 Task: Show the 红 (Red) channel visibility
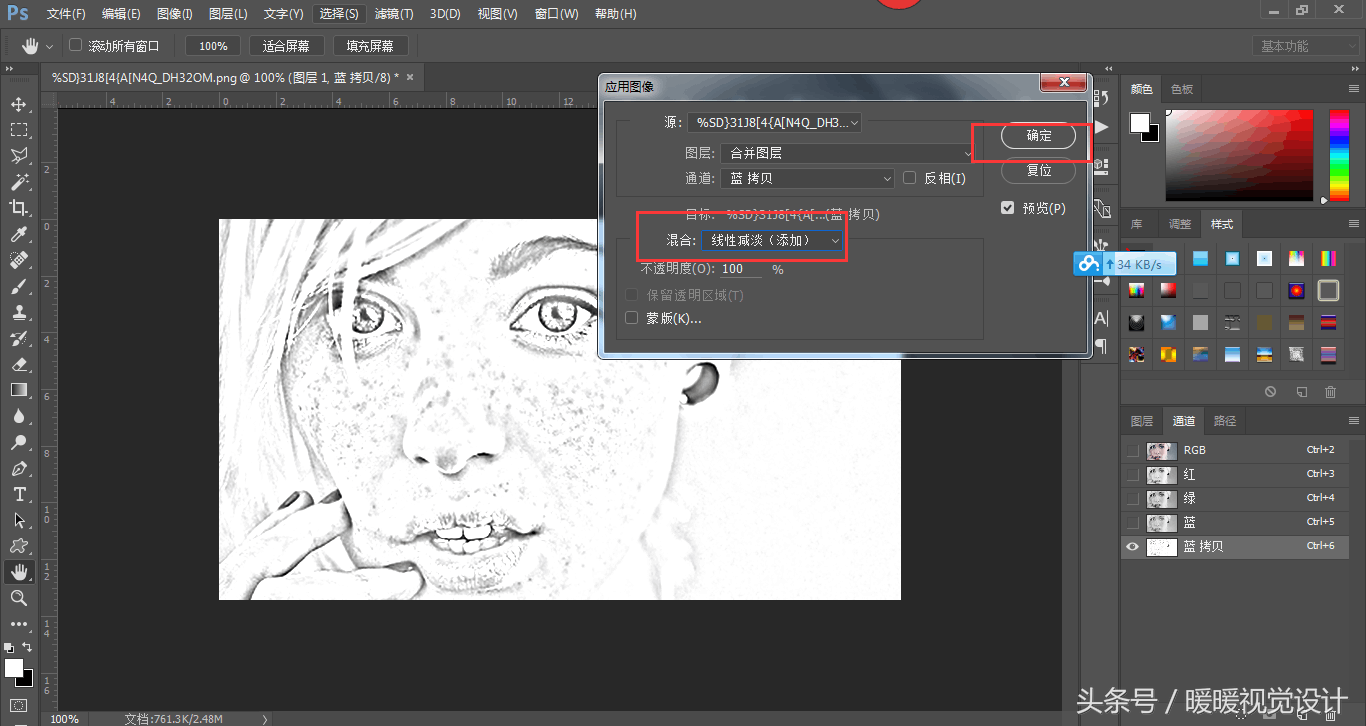(x=1133, y=474)
